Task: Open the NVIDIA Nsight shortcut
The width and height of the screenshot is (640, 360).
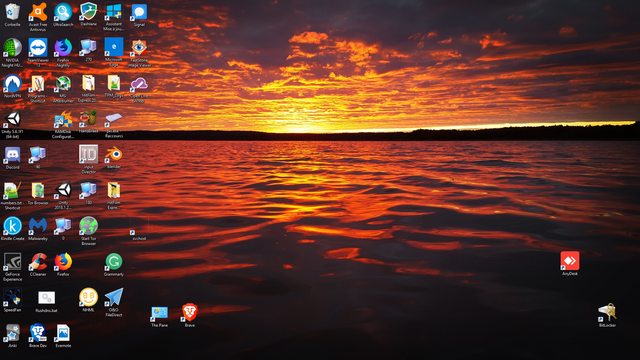Action: (12, 48)
